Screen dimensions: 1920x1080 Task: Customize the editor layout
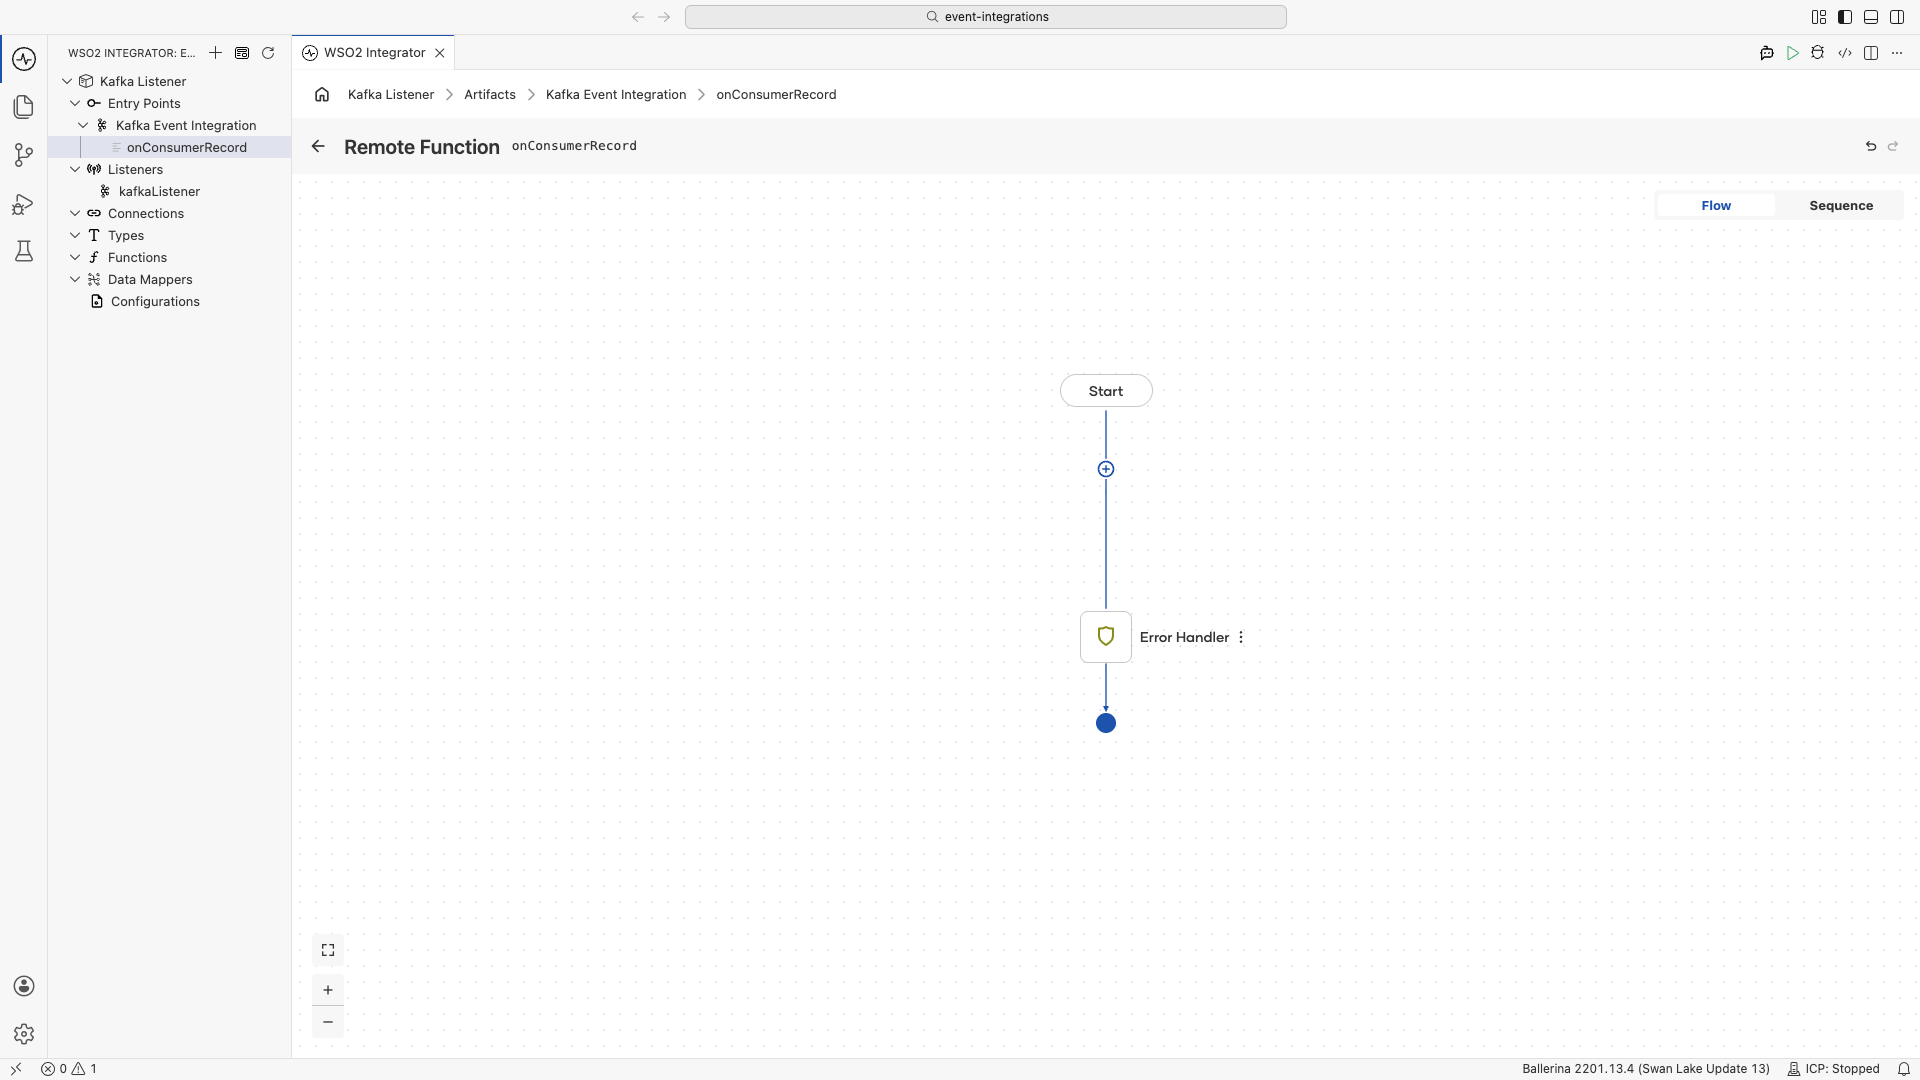1819,17
